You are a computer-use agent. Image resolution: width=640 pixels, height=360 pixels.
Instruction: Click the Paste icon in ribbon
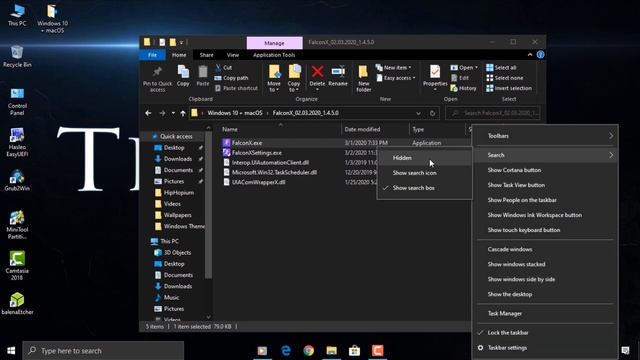click(x=203, y=72)
